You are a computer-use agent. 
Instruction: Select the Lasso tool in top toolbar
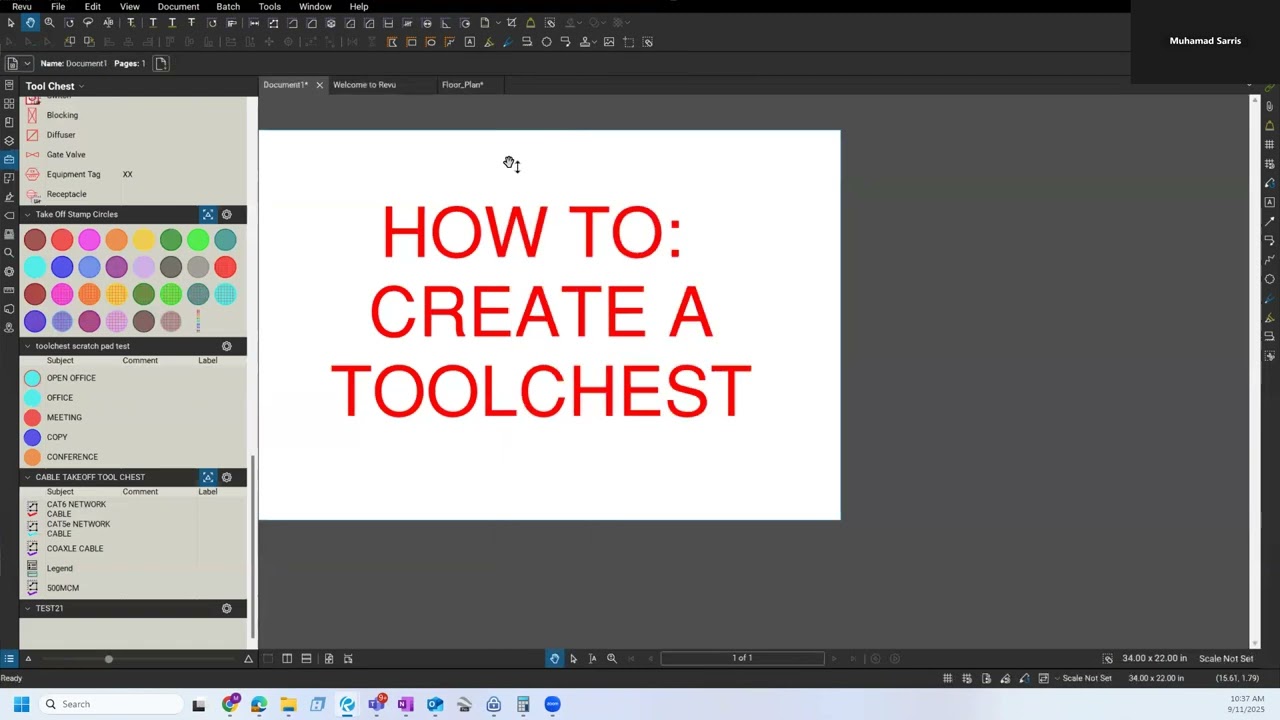(88, 22)
